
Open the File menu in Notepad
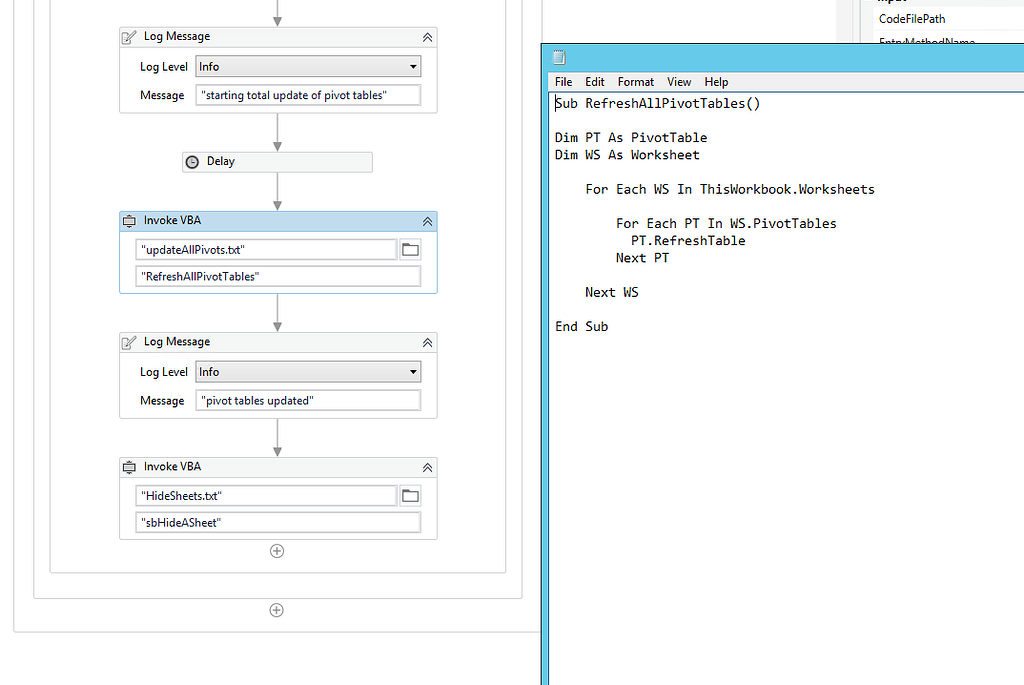(563, 81)
